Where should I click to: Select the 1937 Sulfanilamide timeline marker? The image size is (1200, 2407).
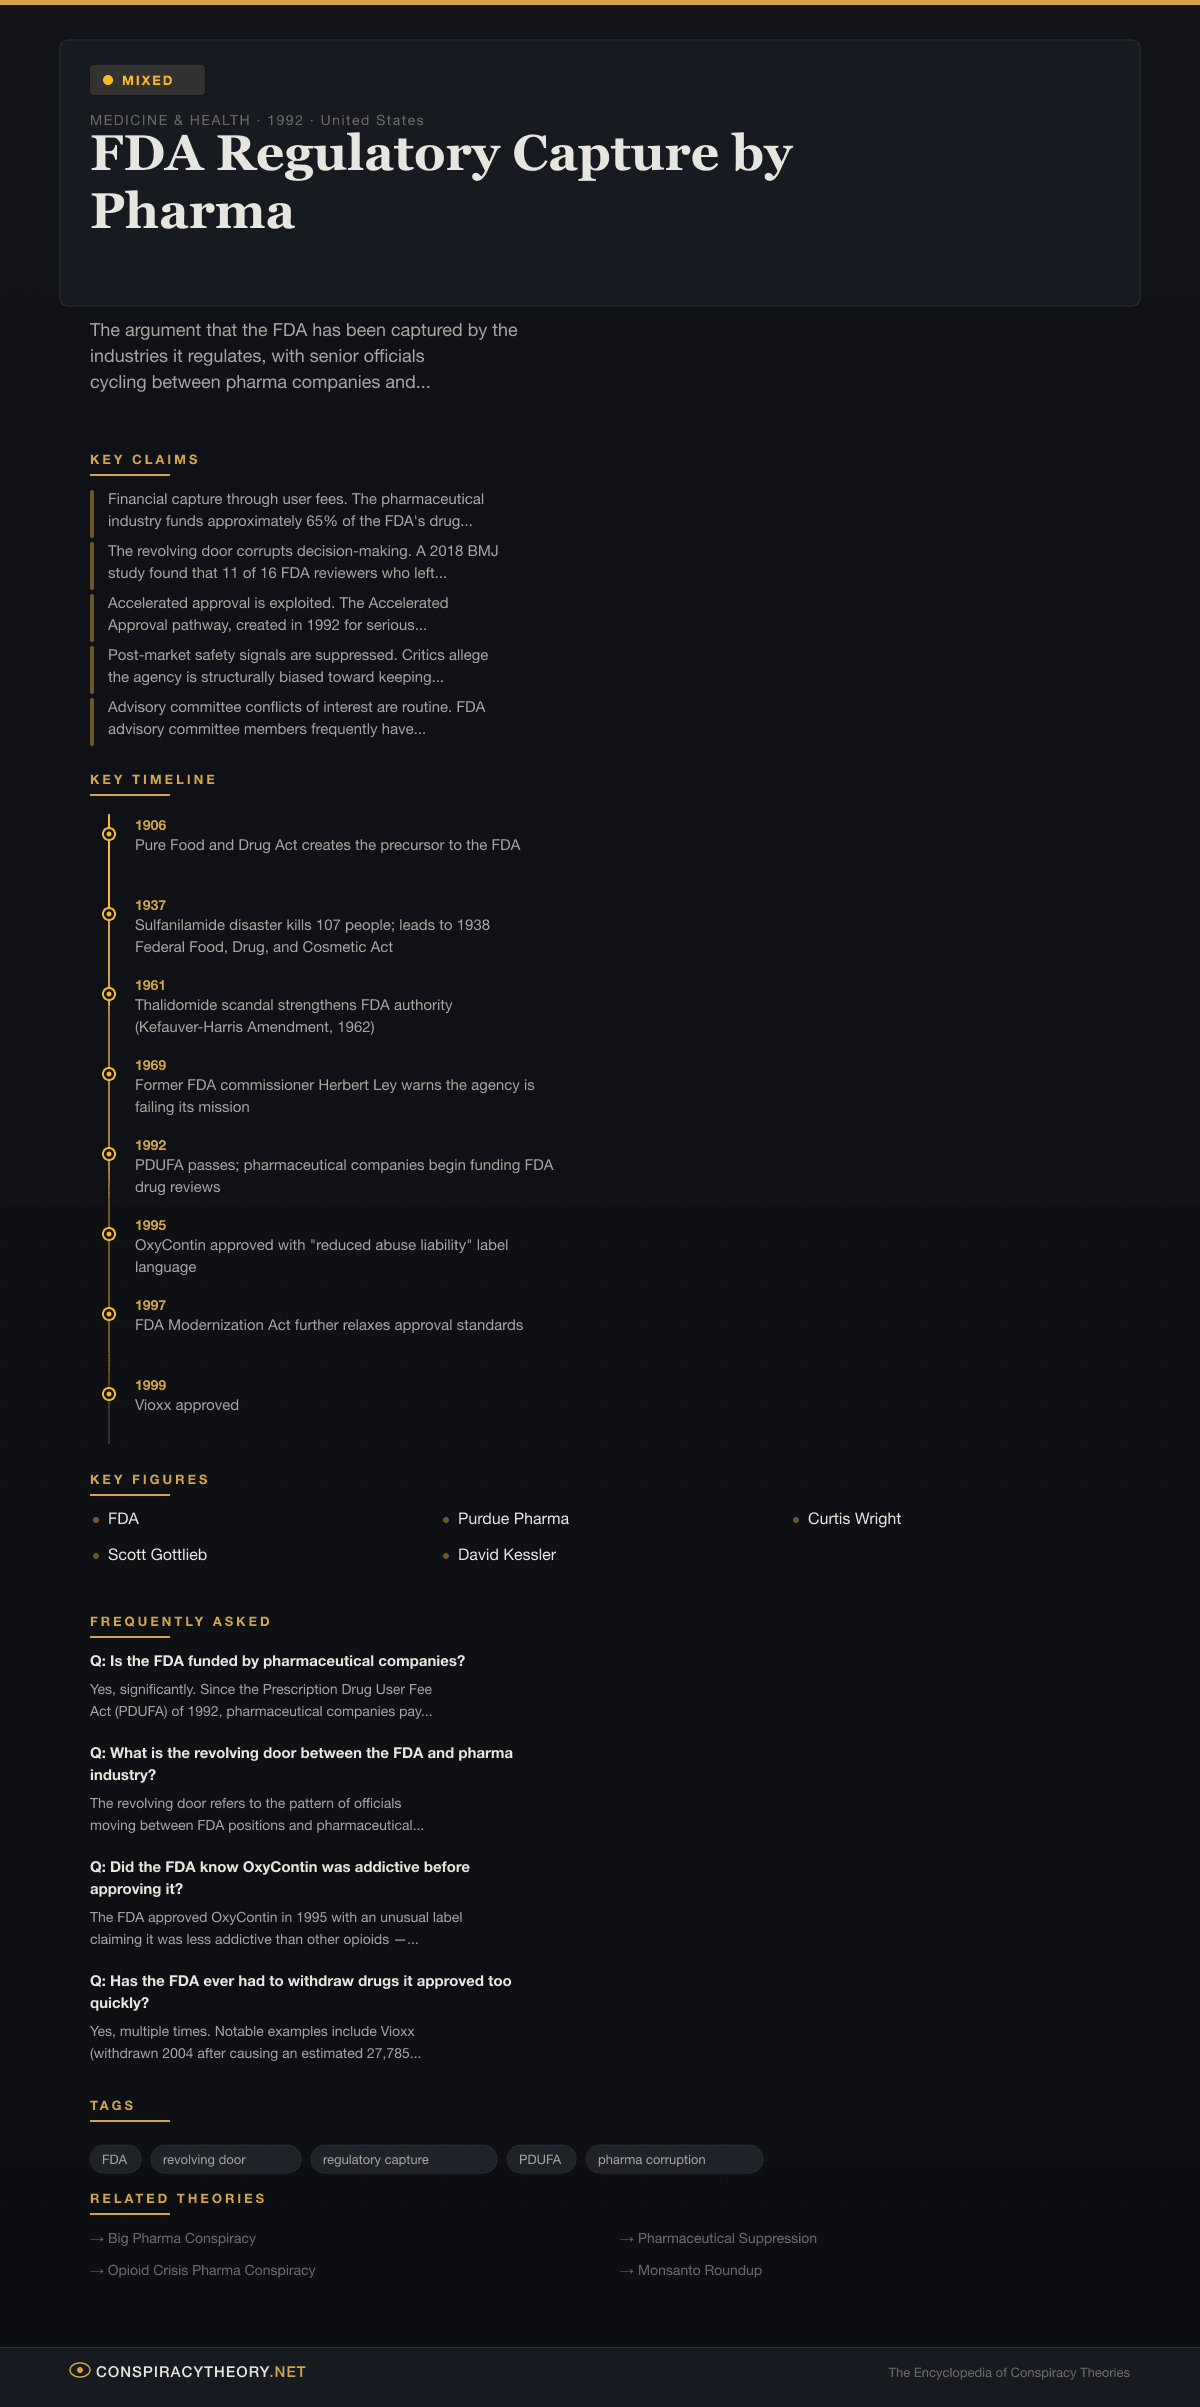point(109,914)
